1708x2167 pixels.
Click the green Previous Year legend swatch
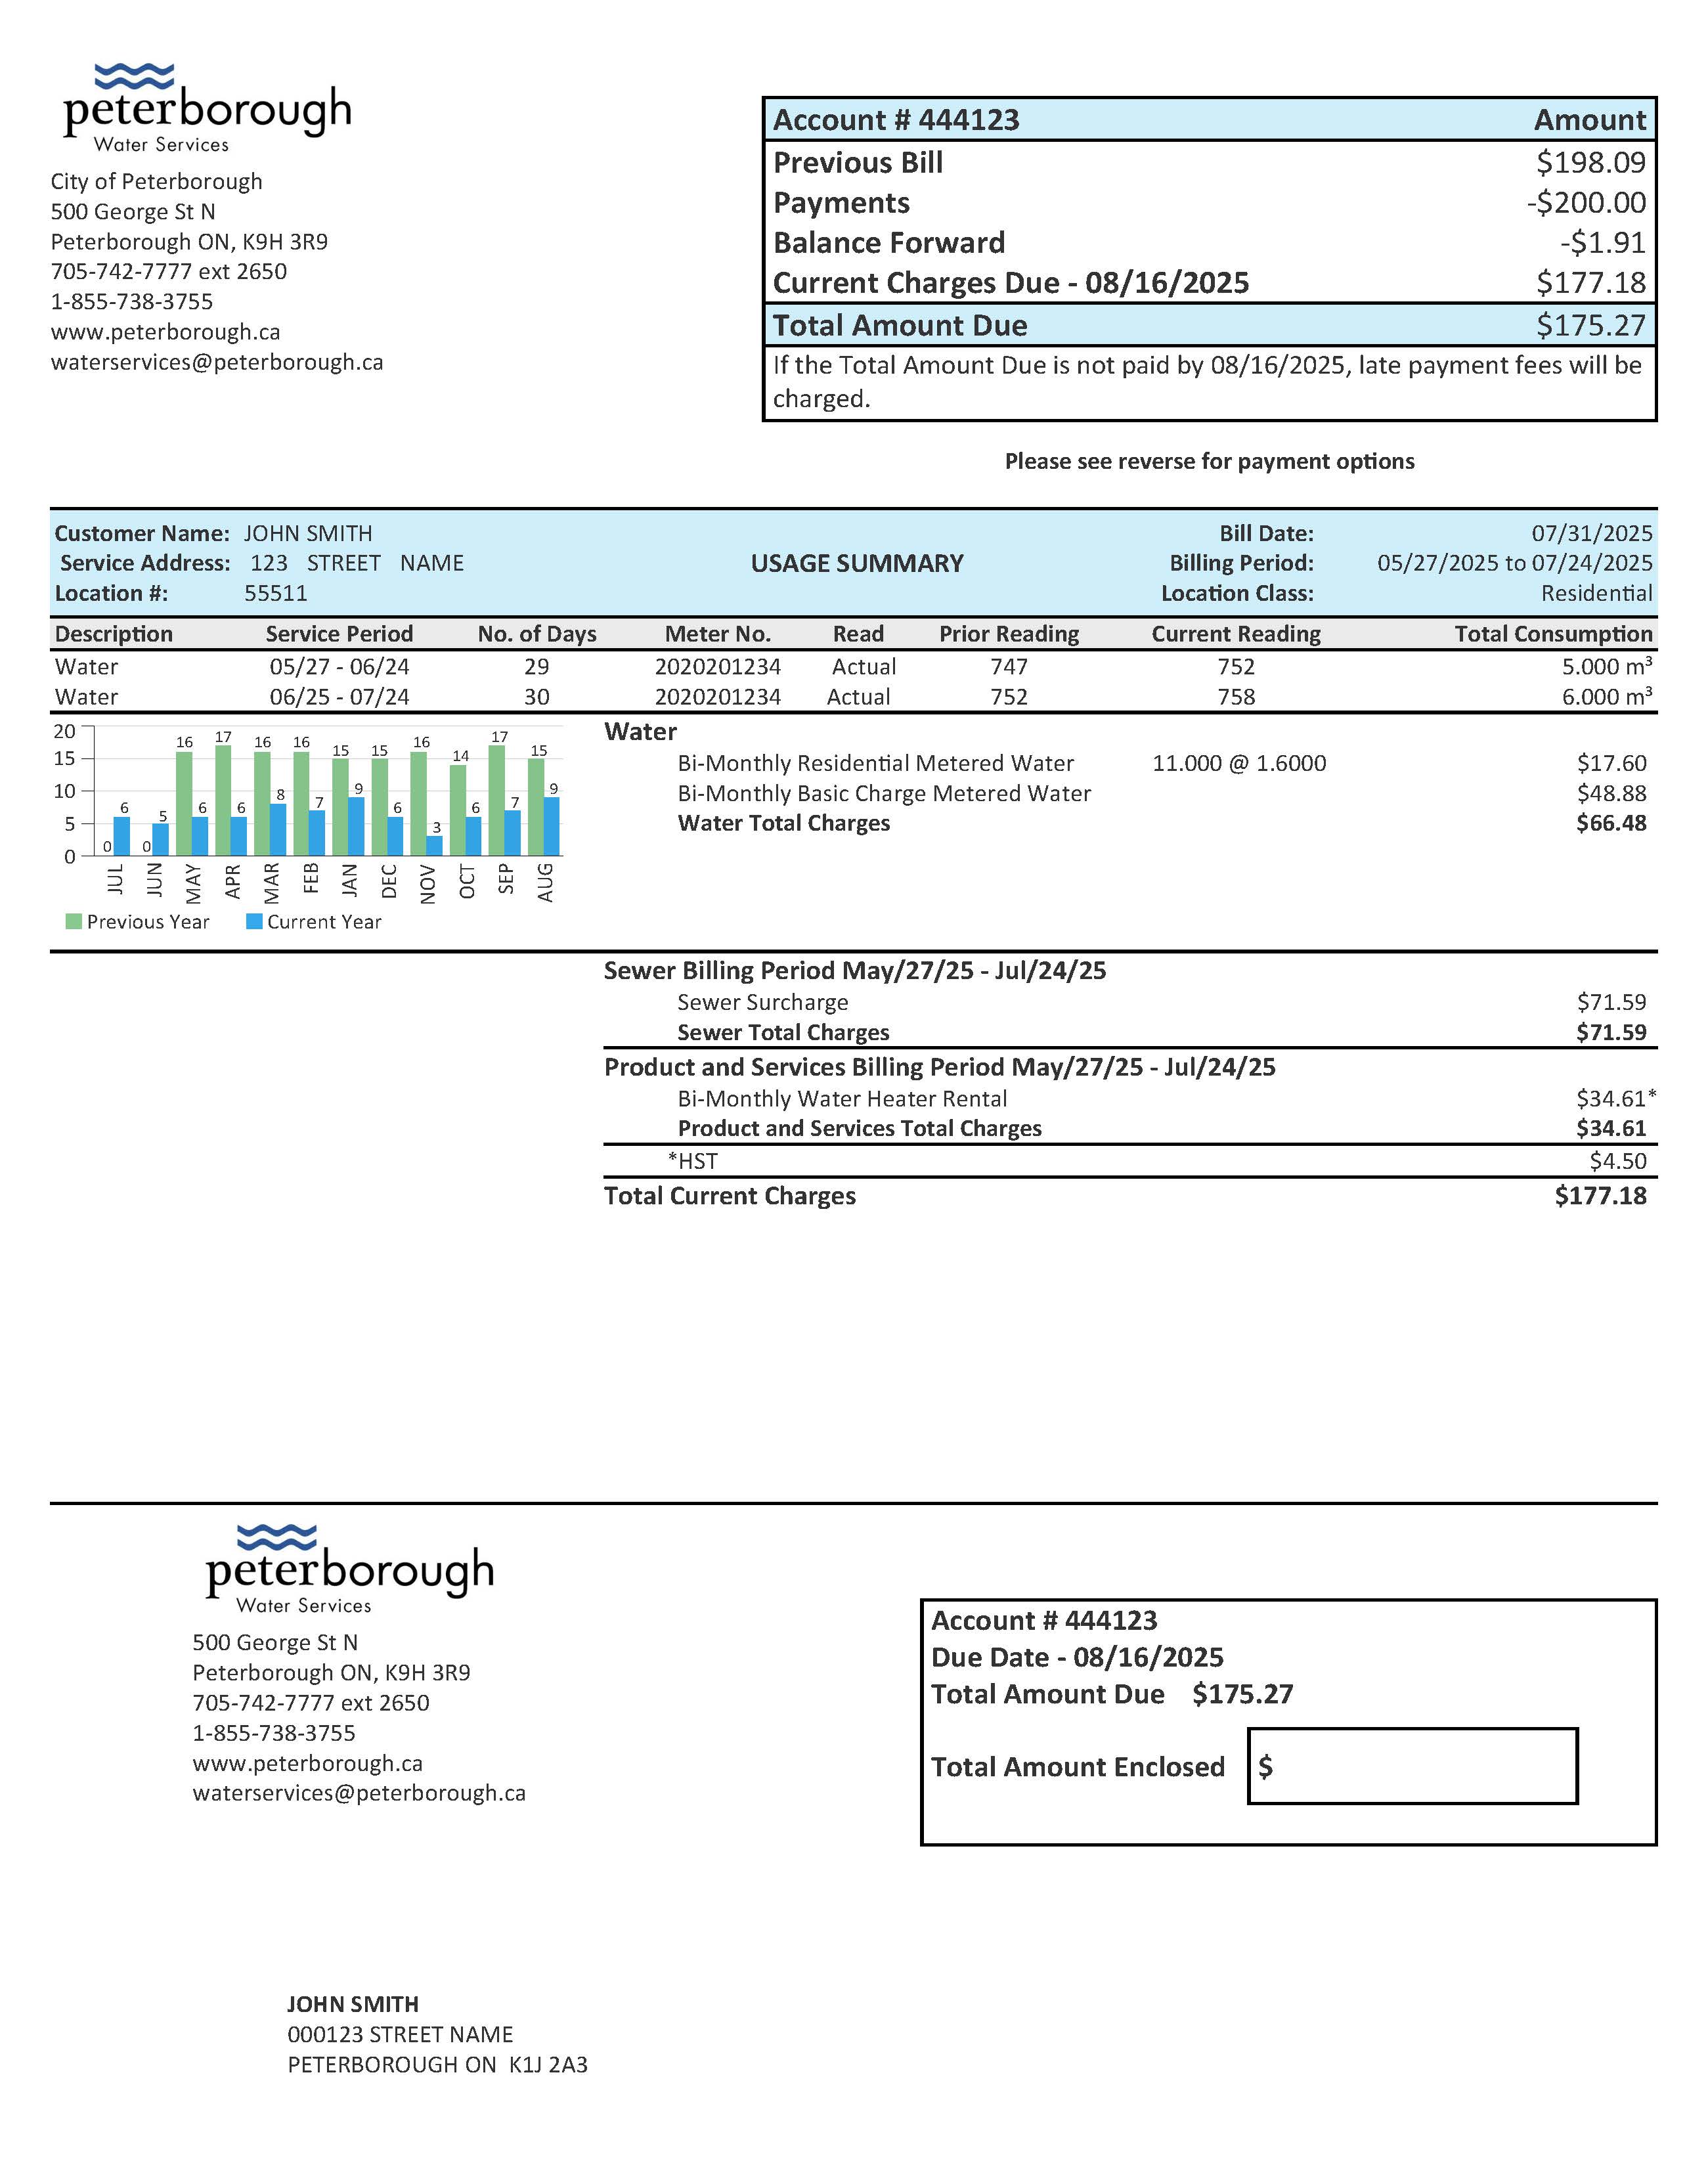[73, 921]
